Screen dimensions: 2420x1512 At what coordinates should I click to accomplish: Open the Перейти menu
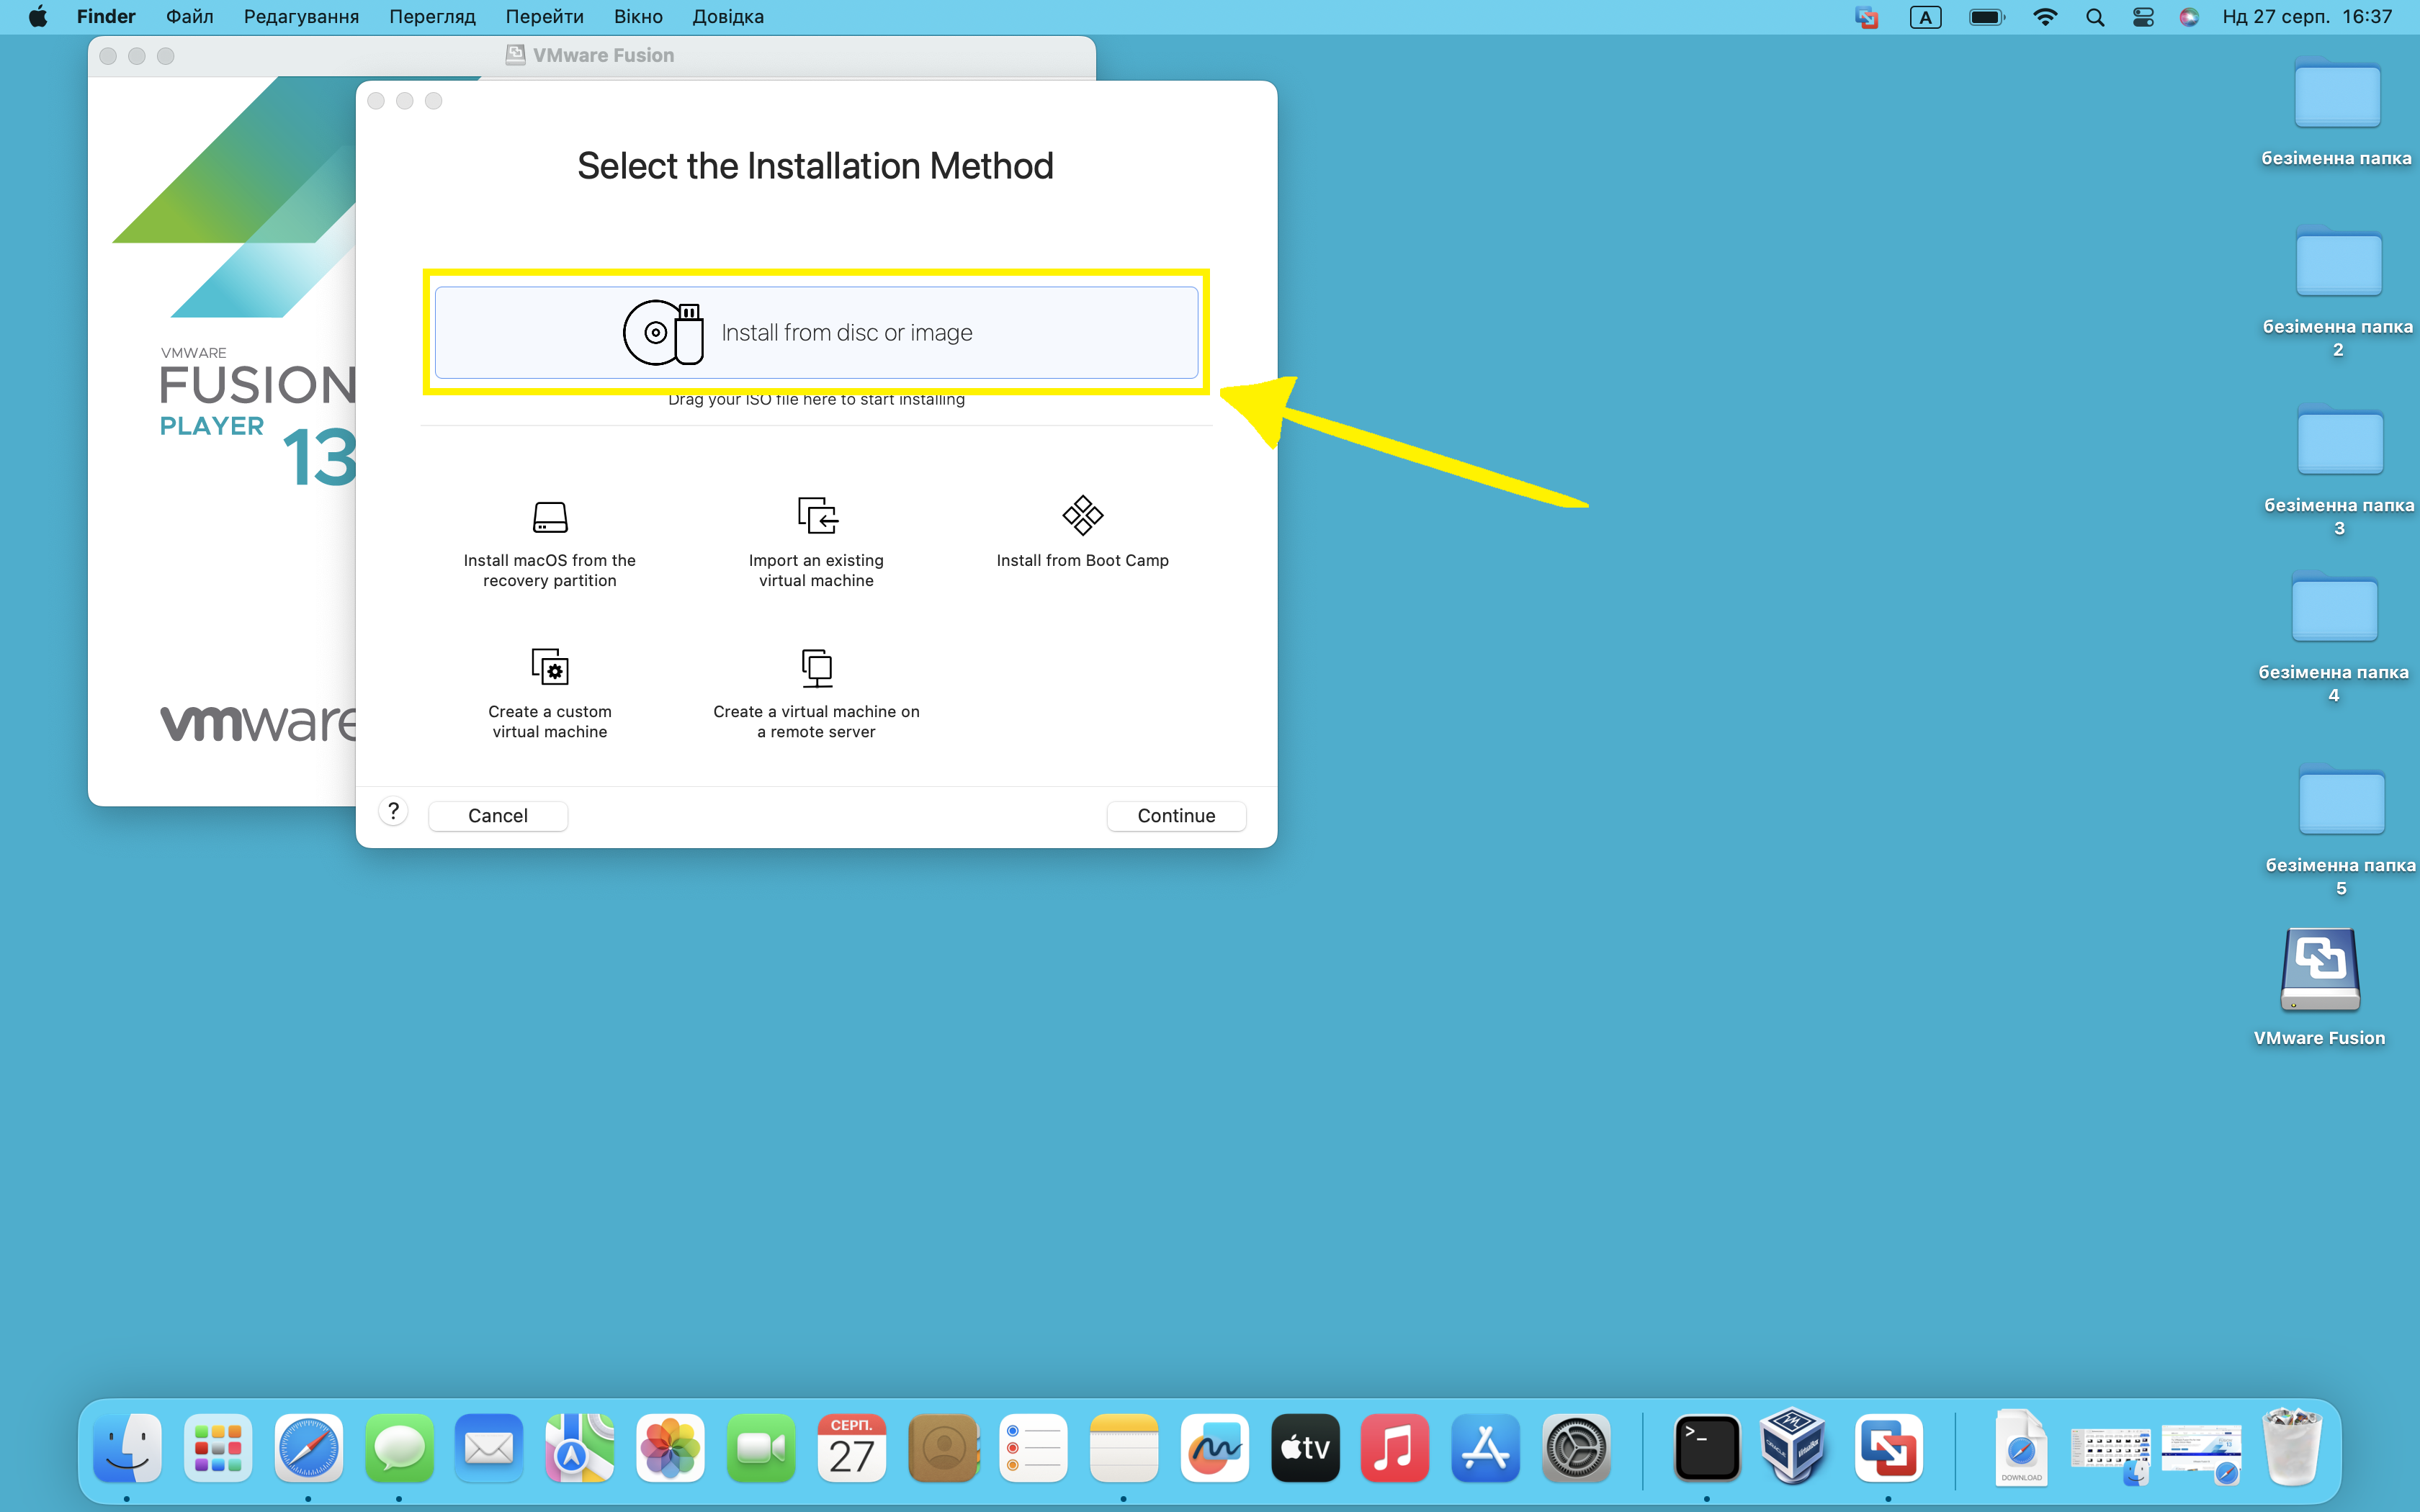pyautogui.click(x=544, y=17)
